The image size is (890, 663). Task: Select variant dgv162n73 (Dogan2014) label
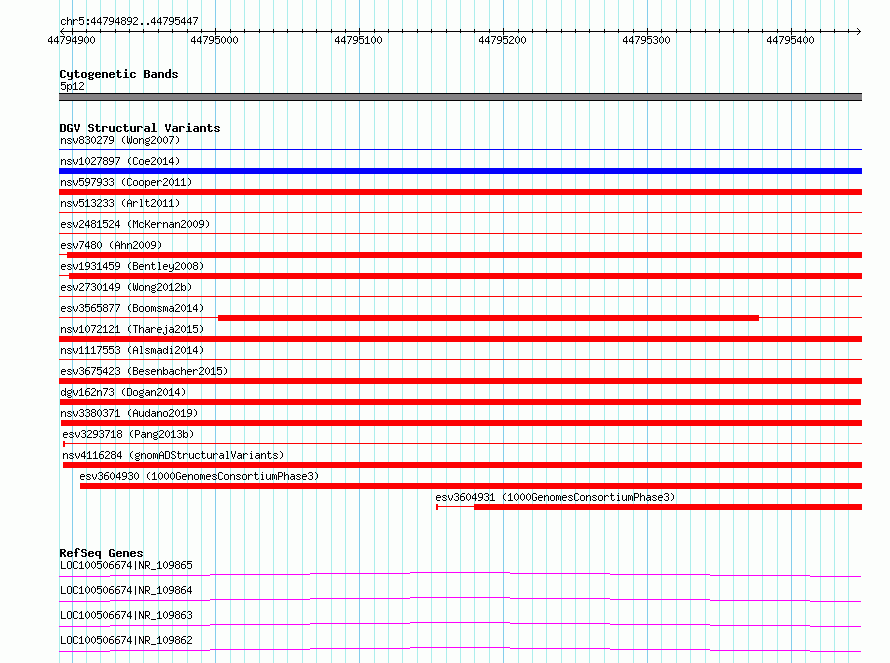pyautogui.click(x=123, y=392)
